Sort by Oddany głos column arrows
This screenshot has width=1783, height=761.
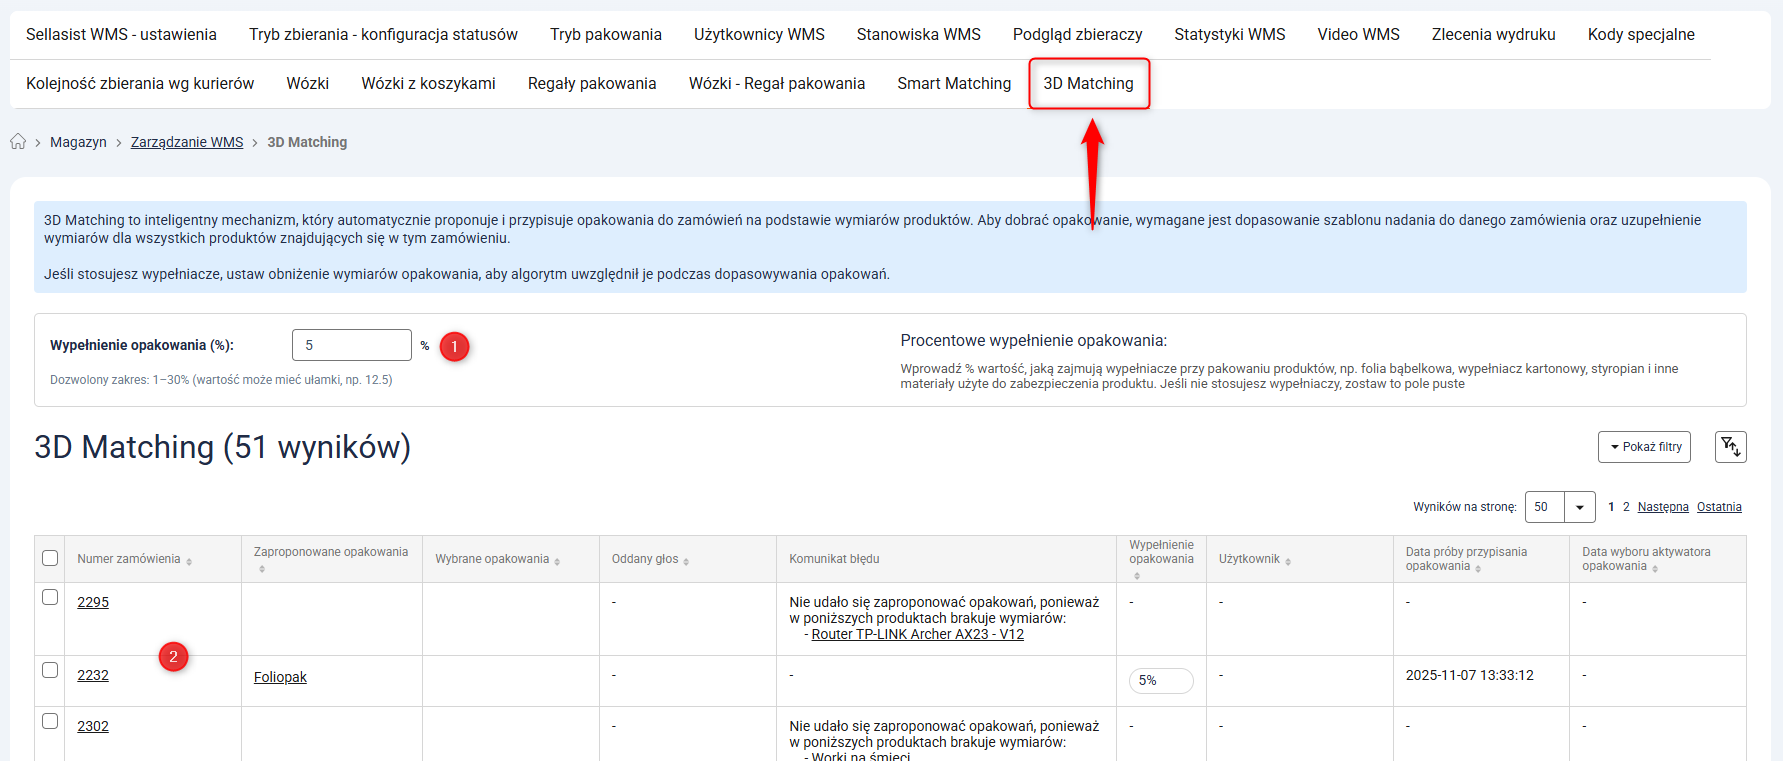[686, 561]
